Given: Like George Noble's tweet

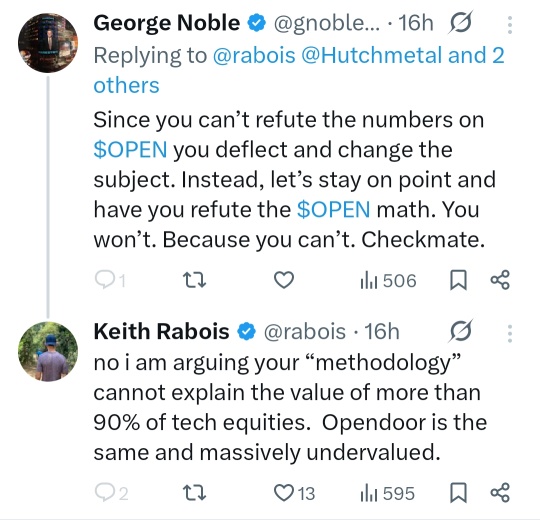Looking at the screenshot, I should (x=284, y=280).
